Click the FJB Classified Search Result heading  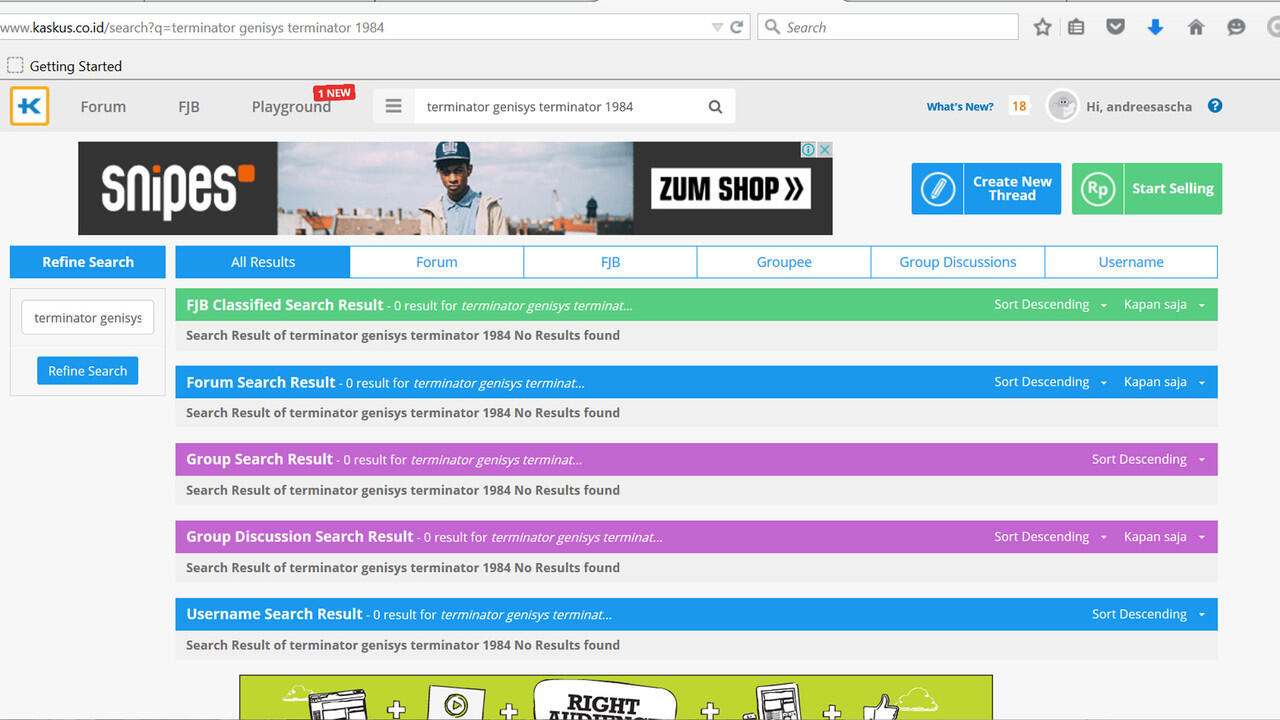[x=285, y=305]
